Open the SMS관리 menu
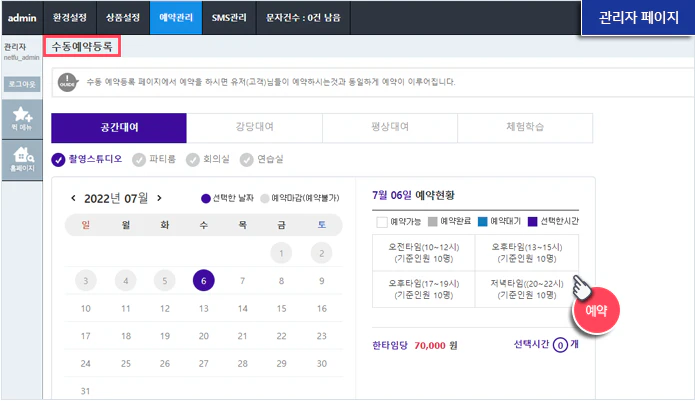Screen dimensions: 695x401 coord(229,18)
